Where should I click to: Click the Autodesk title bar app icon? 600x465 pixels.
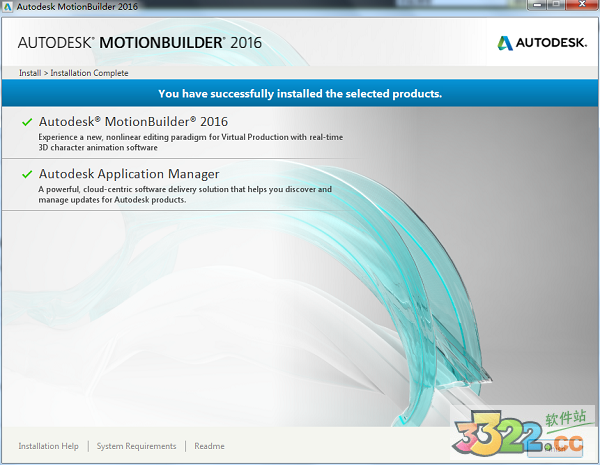pos(7,6)
